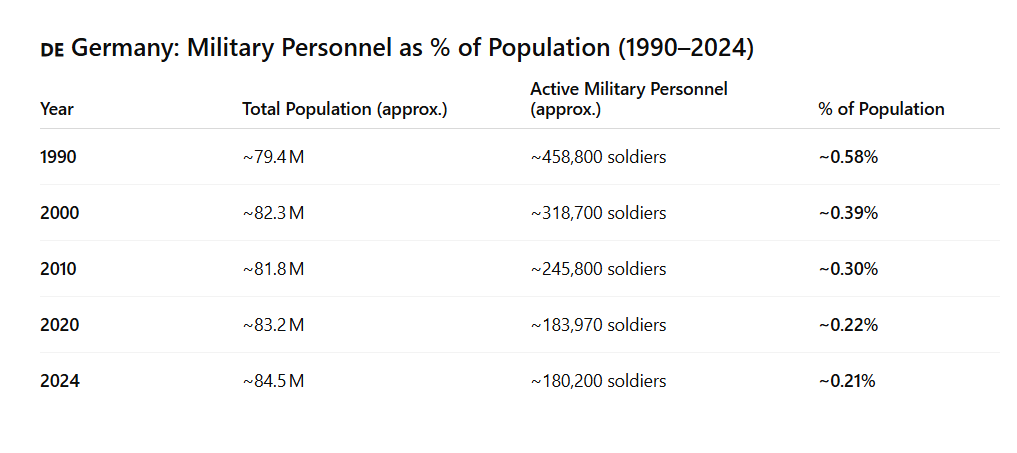This screenshot has height=453, width=1017.
Task: Select the ~180,200 soldiers cell
Action: click(x=598, y=381)
